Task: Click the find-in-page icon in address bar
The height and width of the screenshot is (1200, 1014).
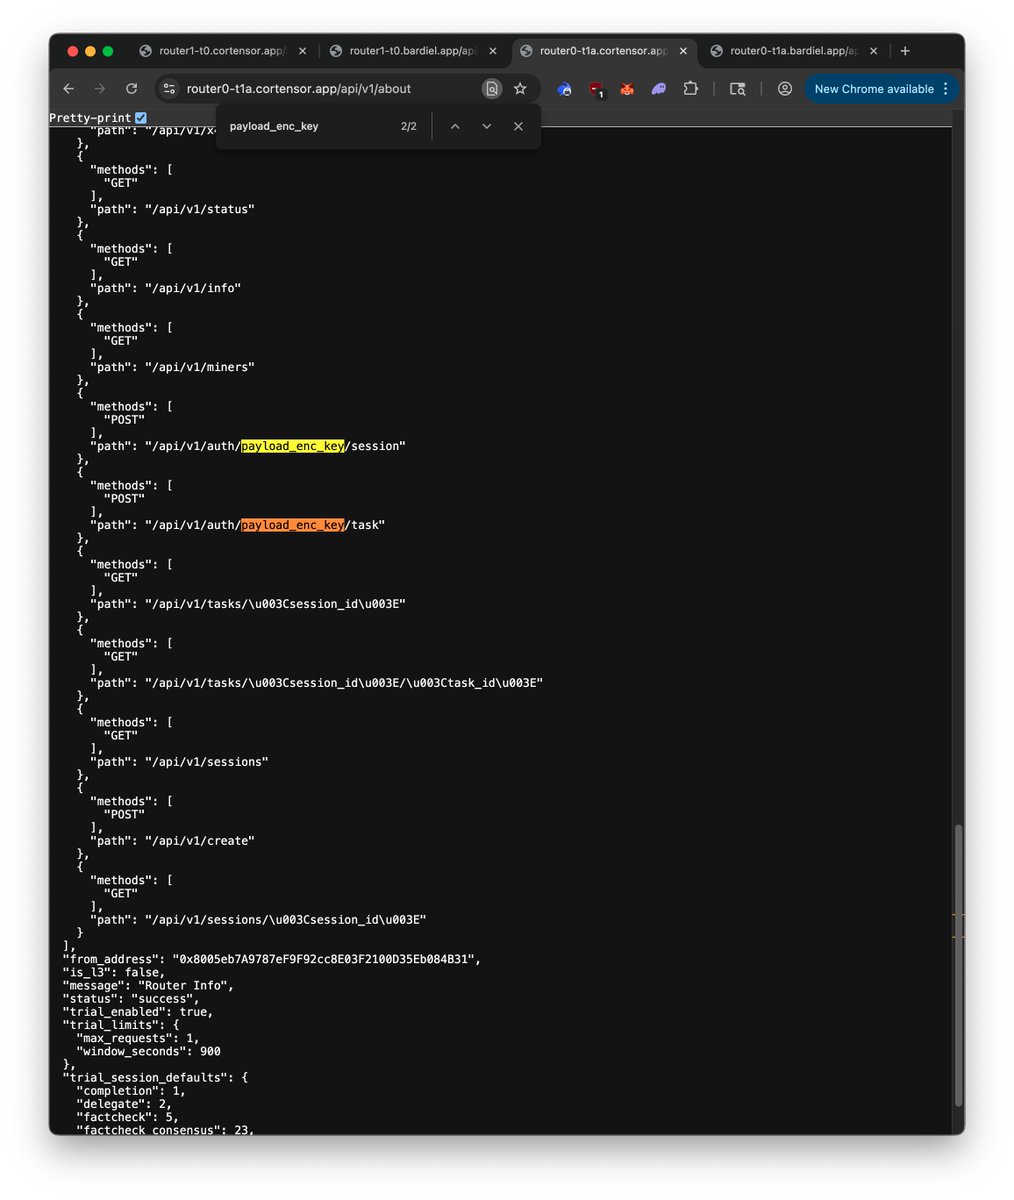Action: tap(491, 89)
